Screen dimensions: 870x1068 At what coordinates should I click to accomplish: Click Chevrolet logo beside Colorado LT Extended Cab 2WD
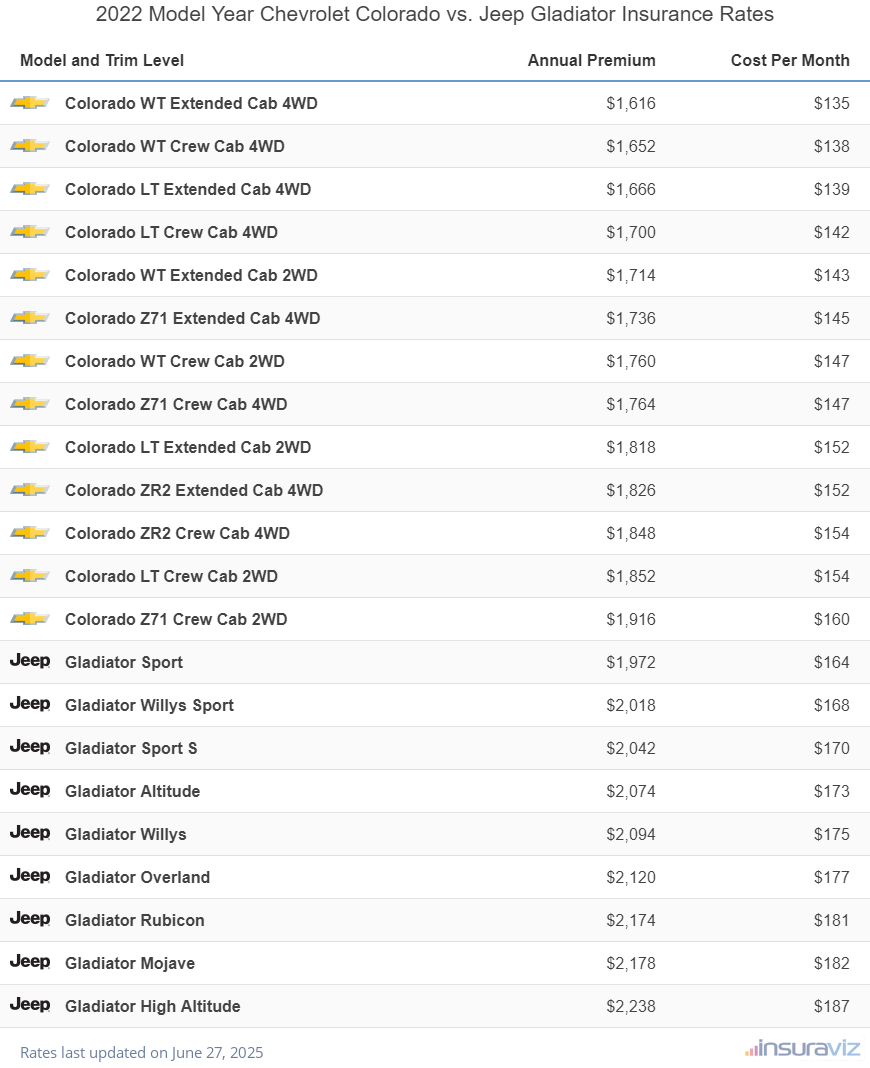click(30, 446)
